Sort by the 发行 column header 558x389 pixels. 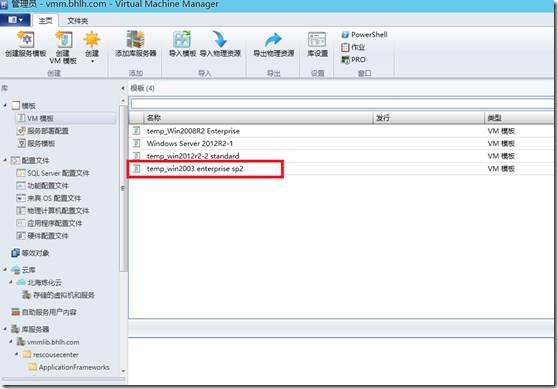[428, 118]
